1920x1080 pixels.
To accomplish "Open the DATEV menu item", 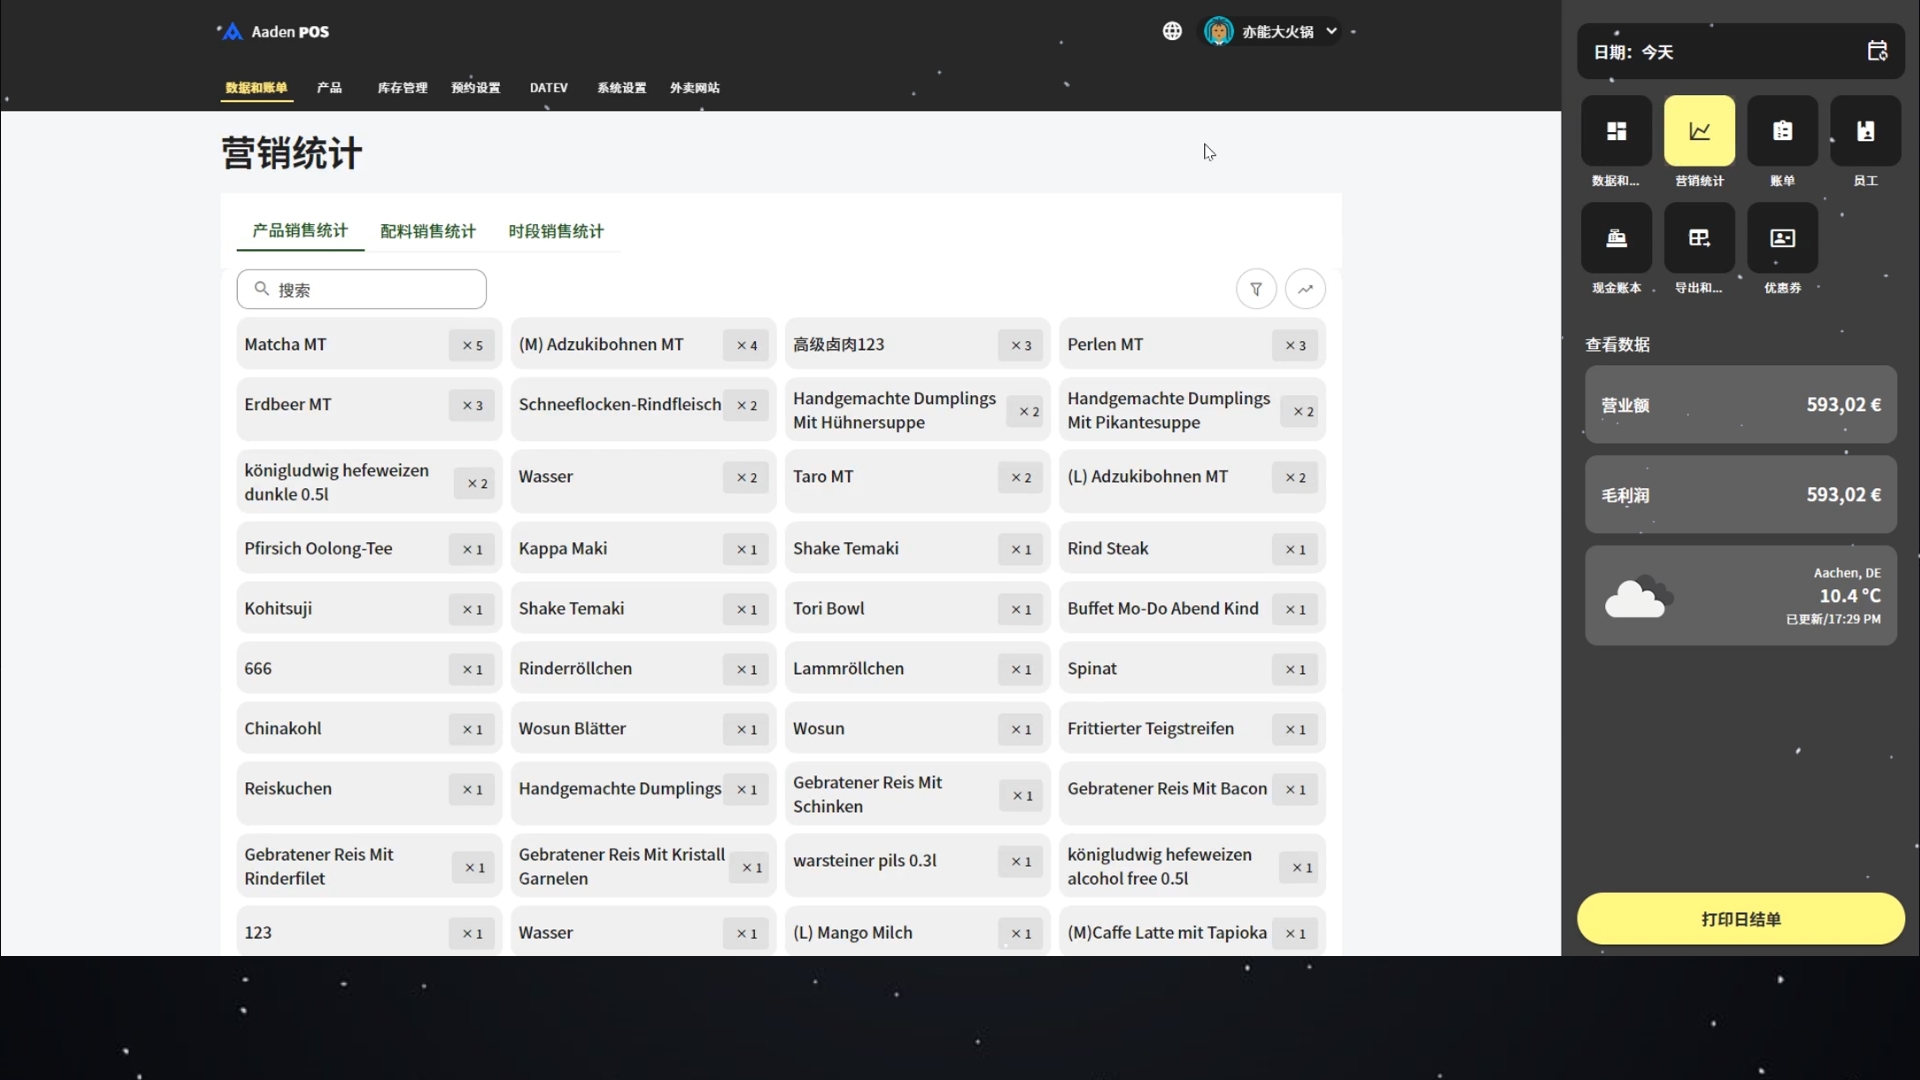I will (548, 88).
